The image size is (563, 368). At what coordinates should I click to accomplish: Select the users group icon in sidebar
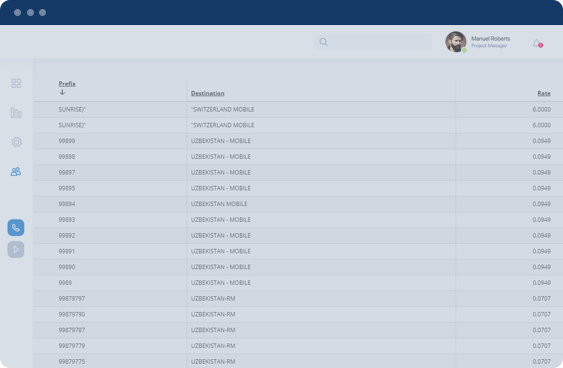tap(16, 172)
